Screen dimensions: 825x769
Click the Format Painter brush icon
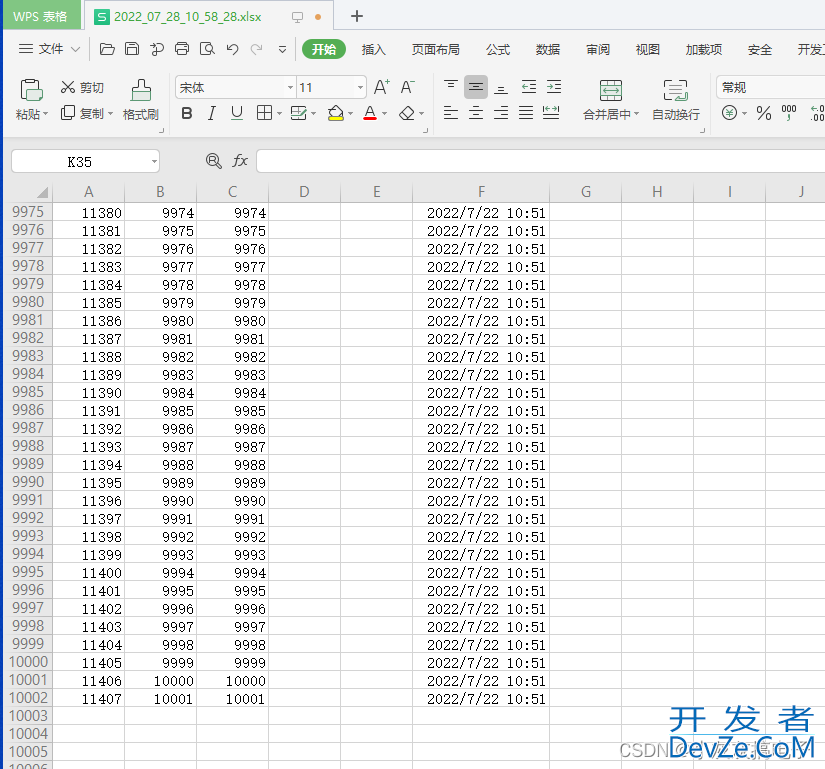(141, 90)
